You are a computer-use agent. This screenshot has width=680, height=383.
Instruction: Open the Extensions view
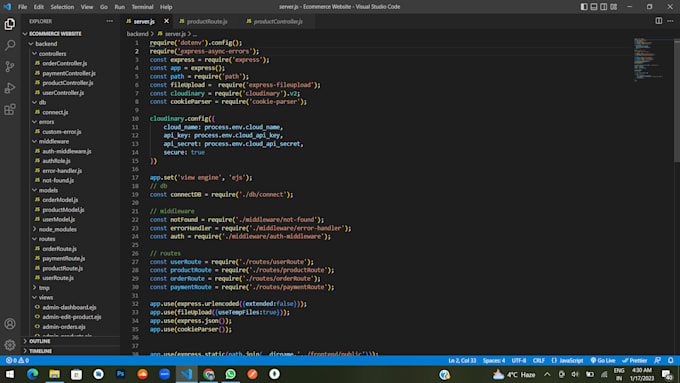point(10,109)
